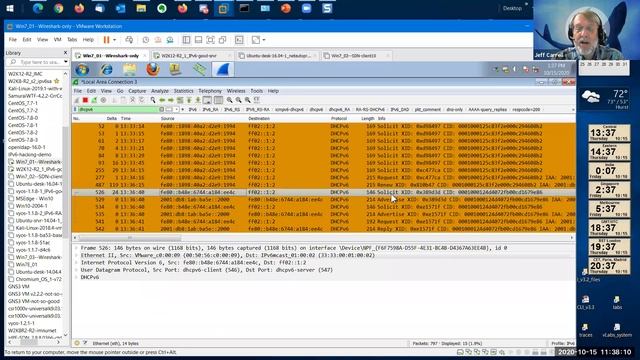640x360 pixels.
Task: Switch to W2K12-R2_1_IPv6 VM tab
Action: [x=190, y=56]
